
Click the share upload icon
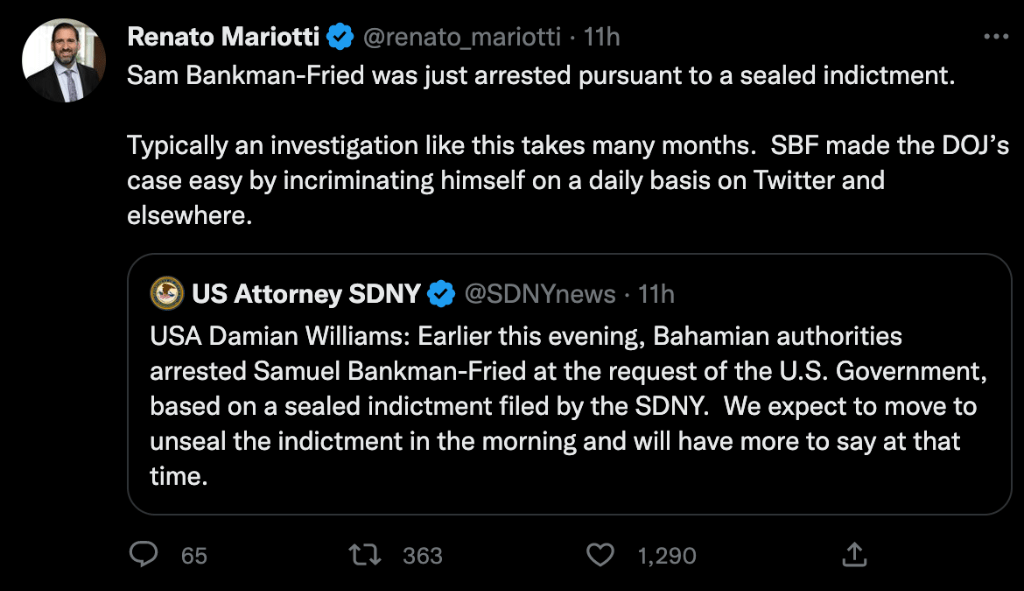click(854, 554)
